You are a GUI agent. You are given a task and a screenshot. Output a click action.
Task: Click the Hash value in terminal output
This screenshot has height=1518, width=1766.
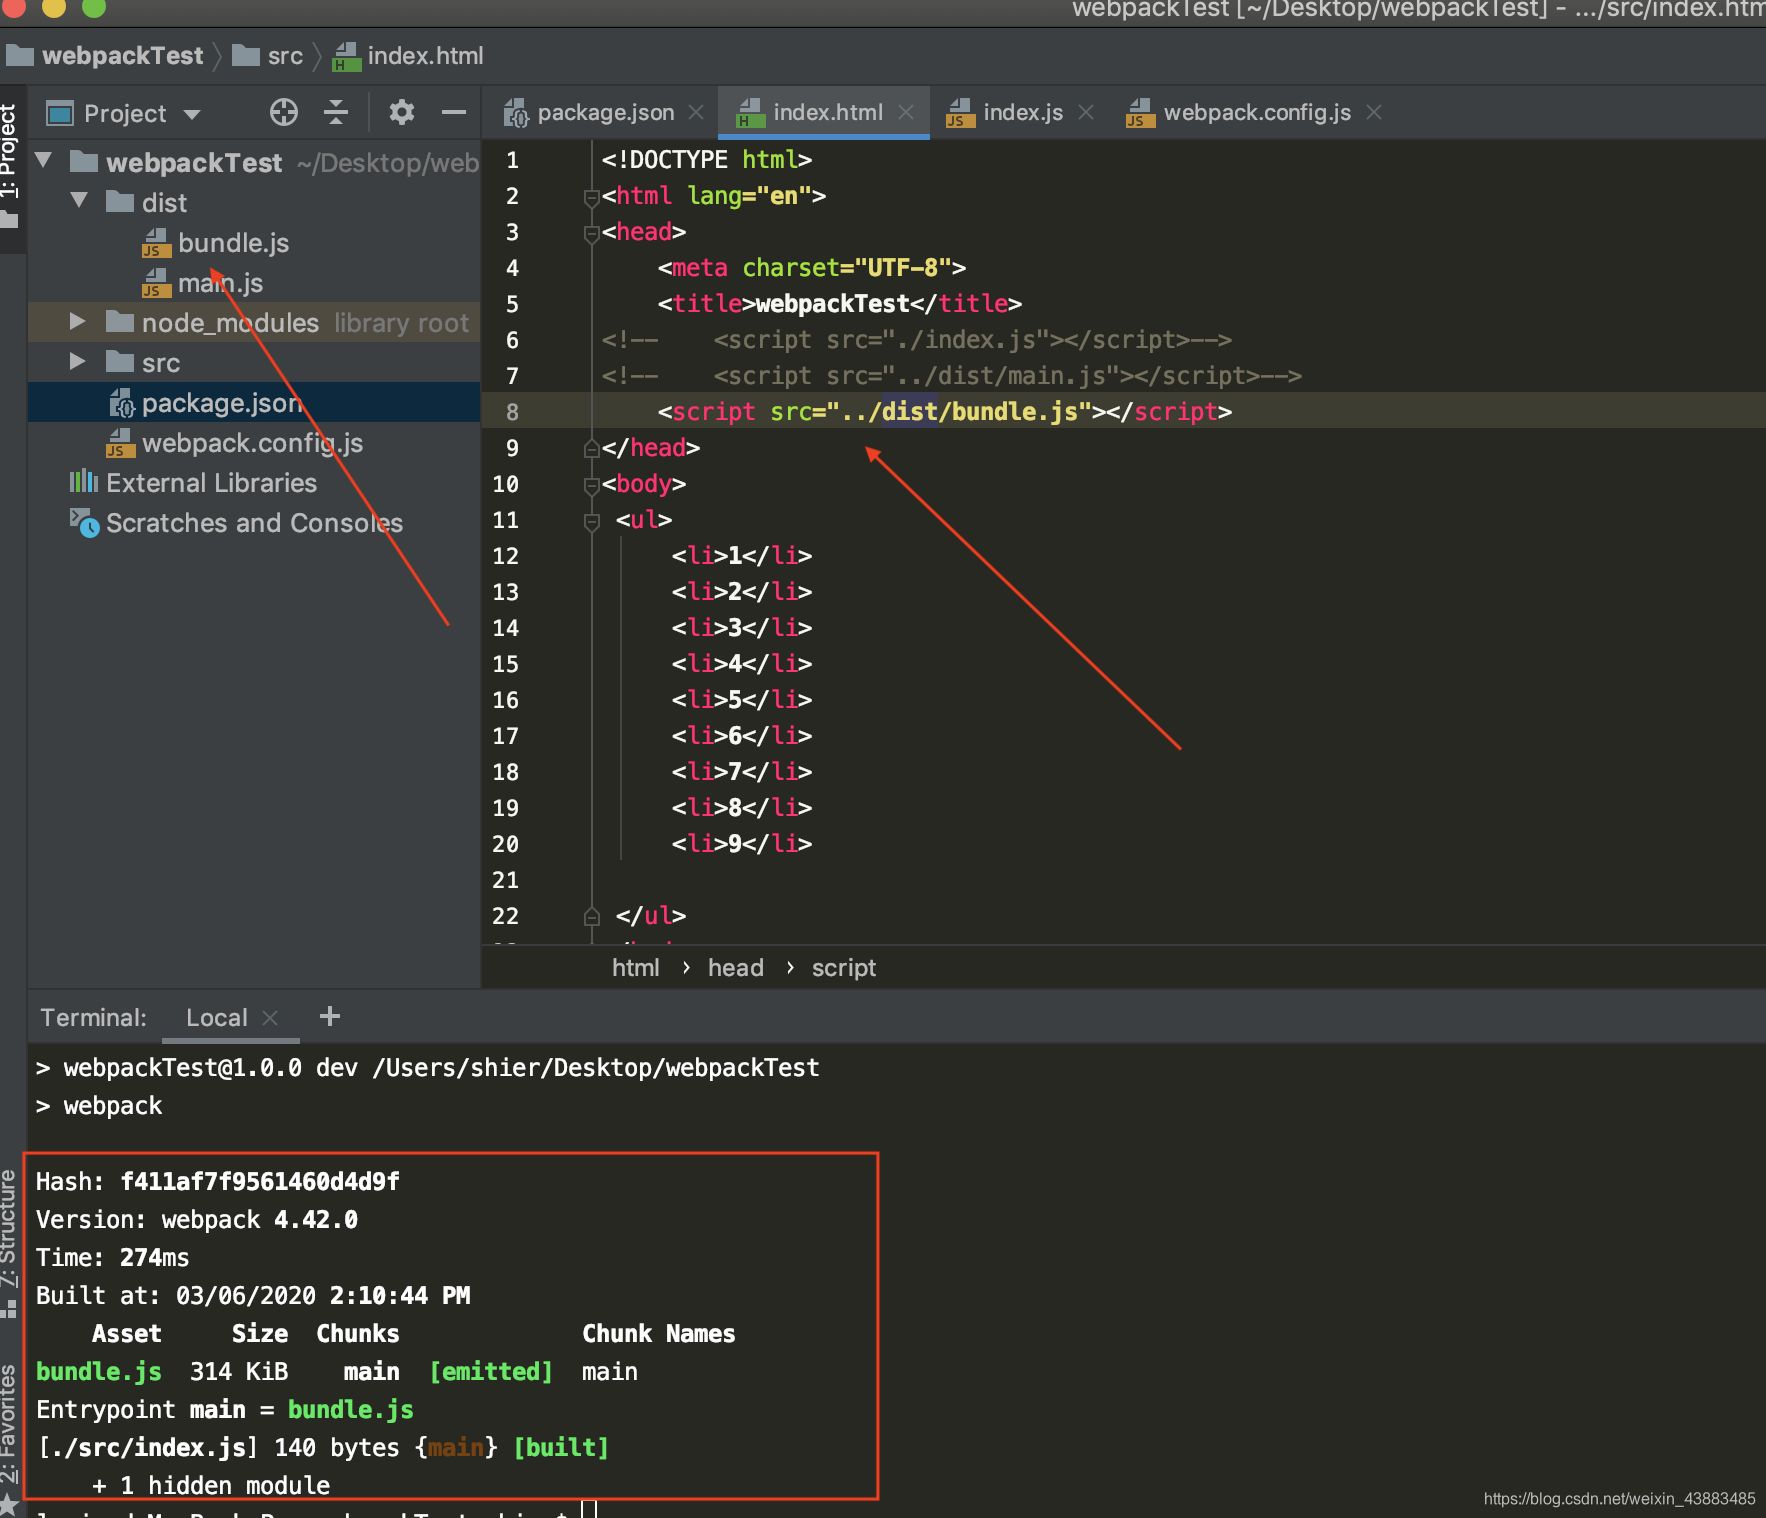[x=260, y=1182]
